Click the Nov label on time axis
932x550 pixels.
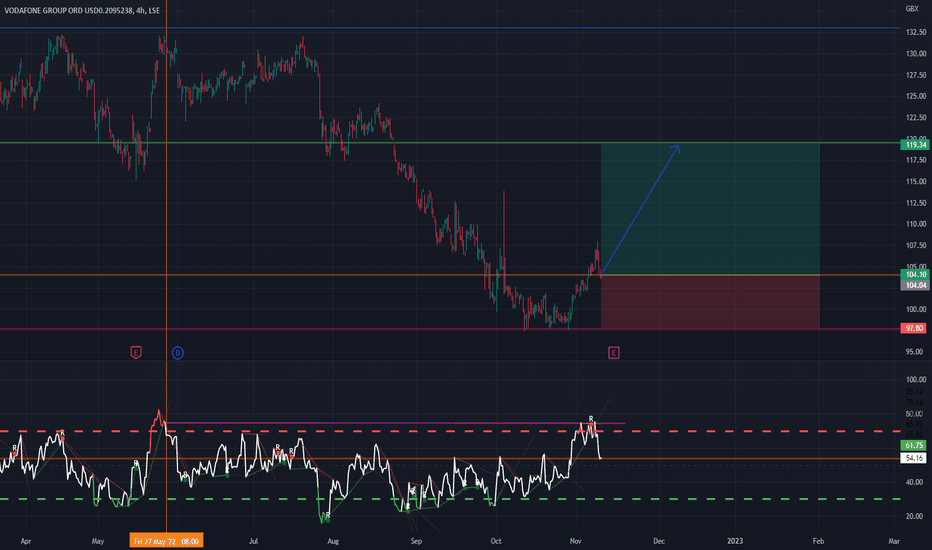575,541
